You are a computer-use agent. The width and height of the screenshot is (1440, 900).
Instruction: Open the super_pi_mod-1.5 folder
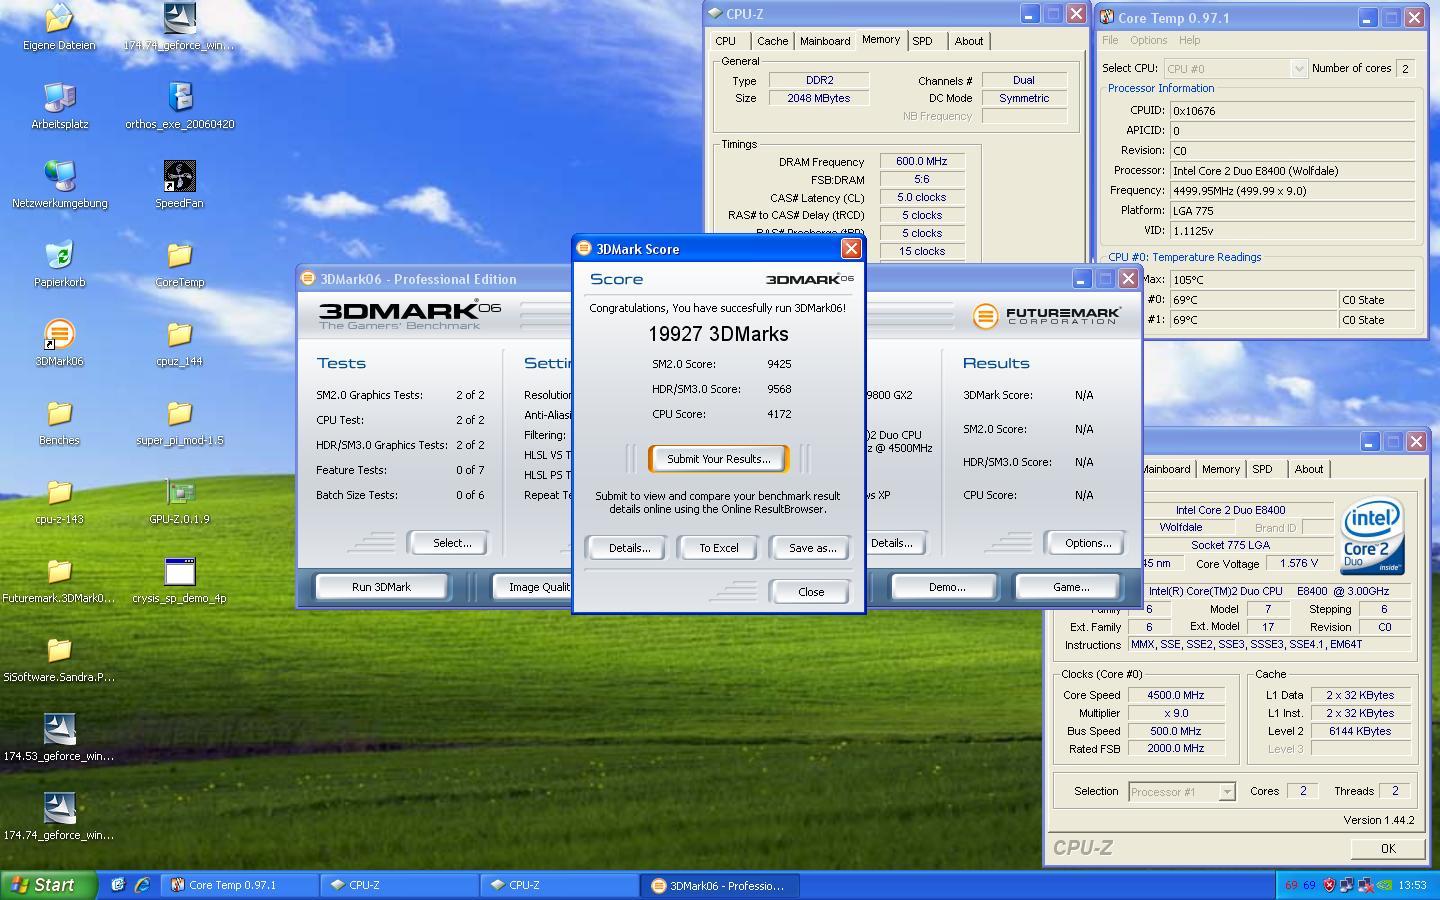coord(179,421)
